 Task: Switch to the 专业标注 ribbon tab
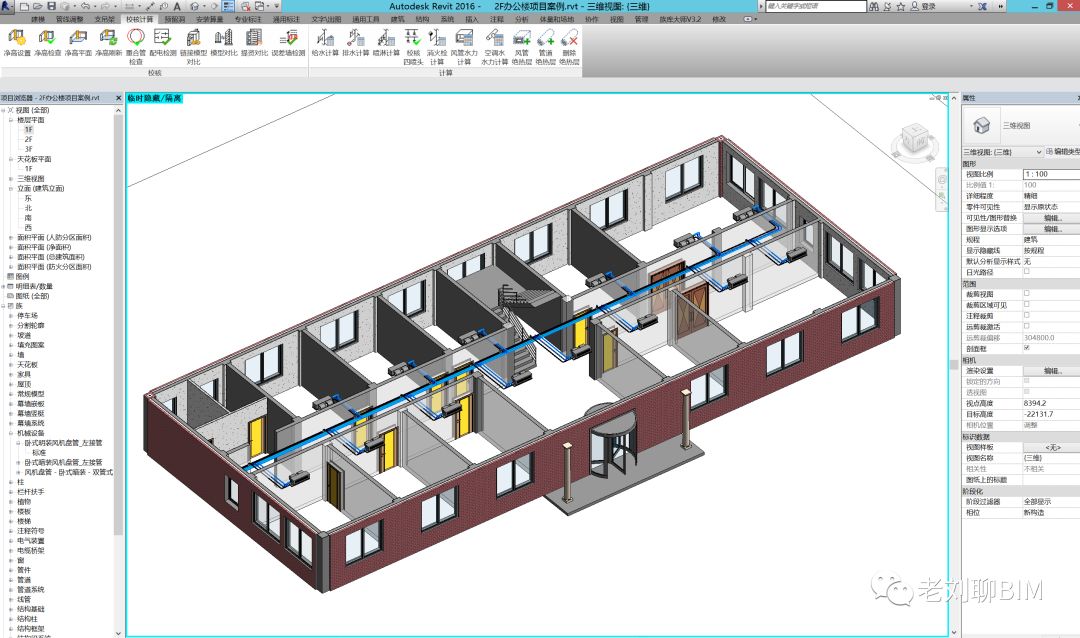[248, 19]
